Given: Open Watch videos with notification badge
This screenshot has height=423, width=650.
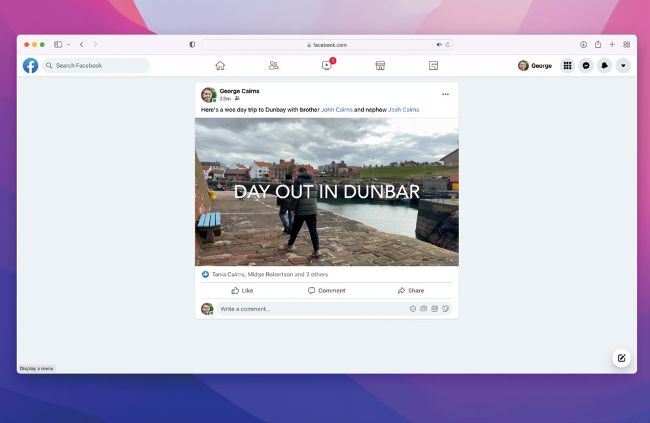Looking at the screenshot, I should click(326, 65).
